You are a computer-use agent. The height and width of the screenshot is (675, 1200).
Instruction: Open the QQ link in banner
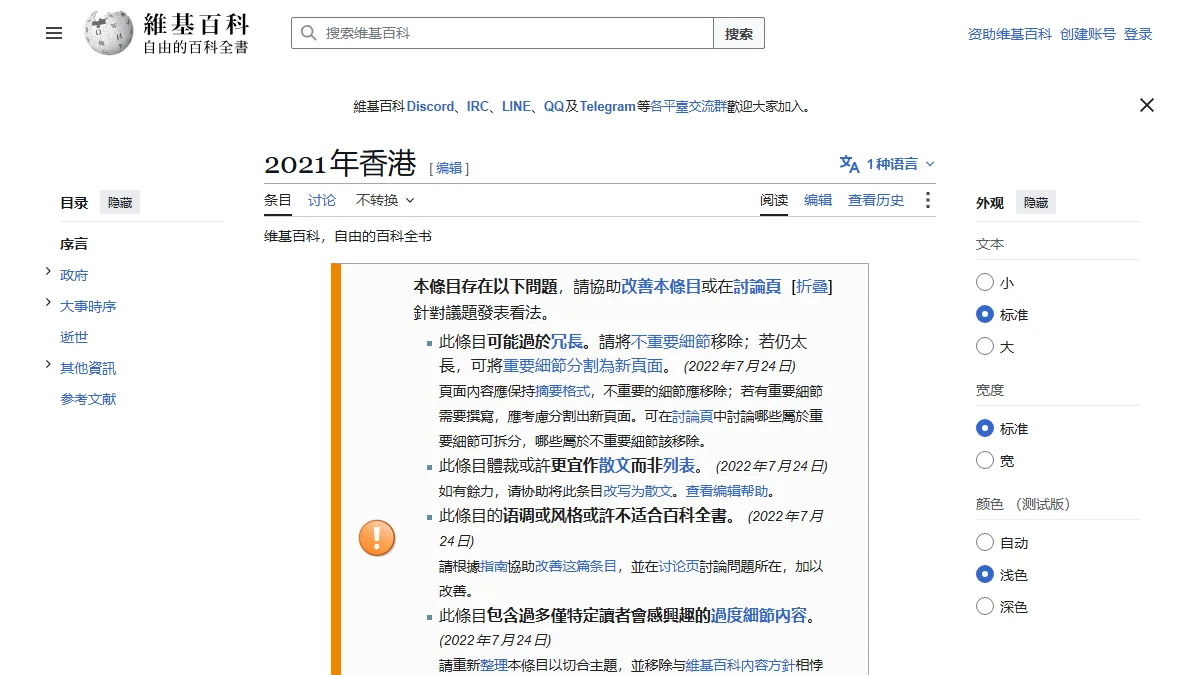[553, 106]
